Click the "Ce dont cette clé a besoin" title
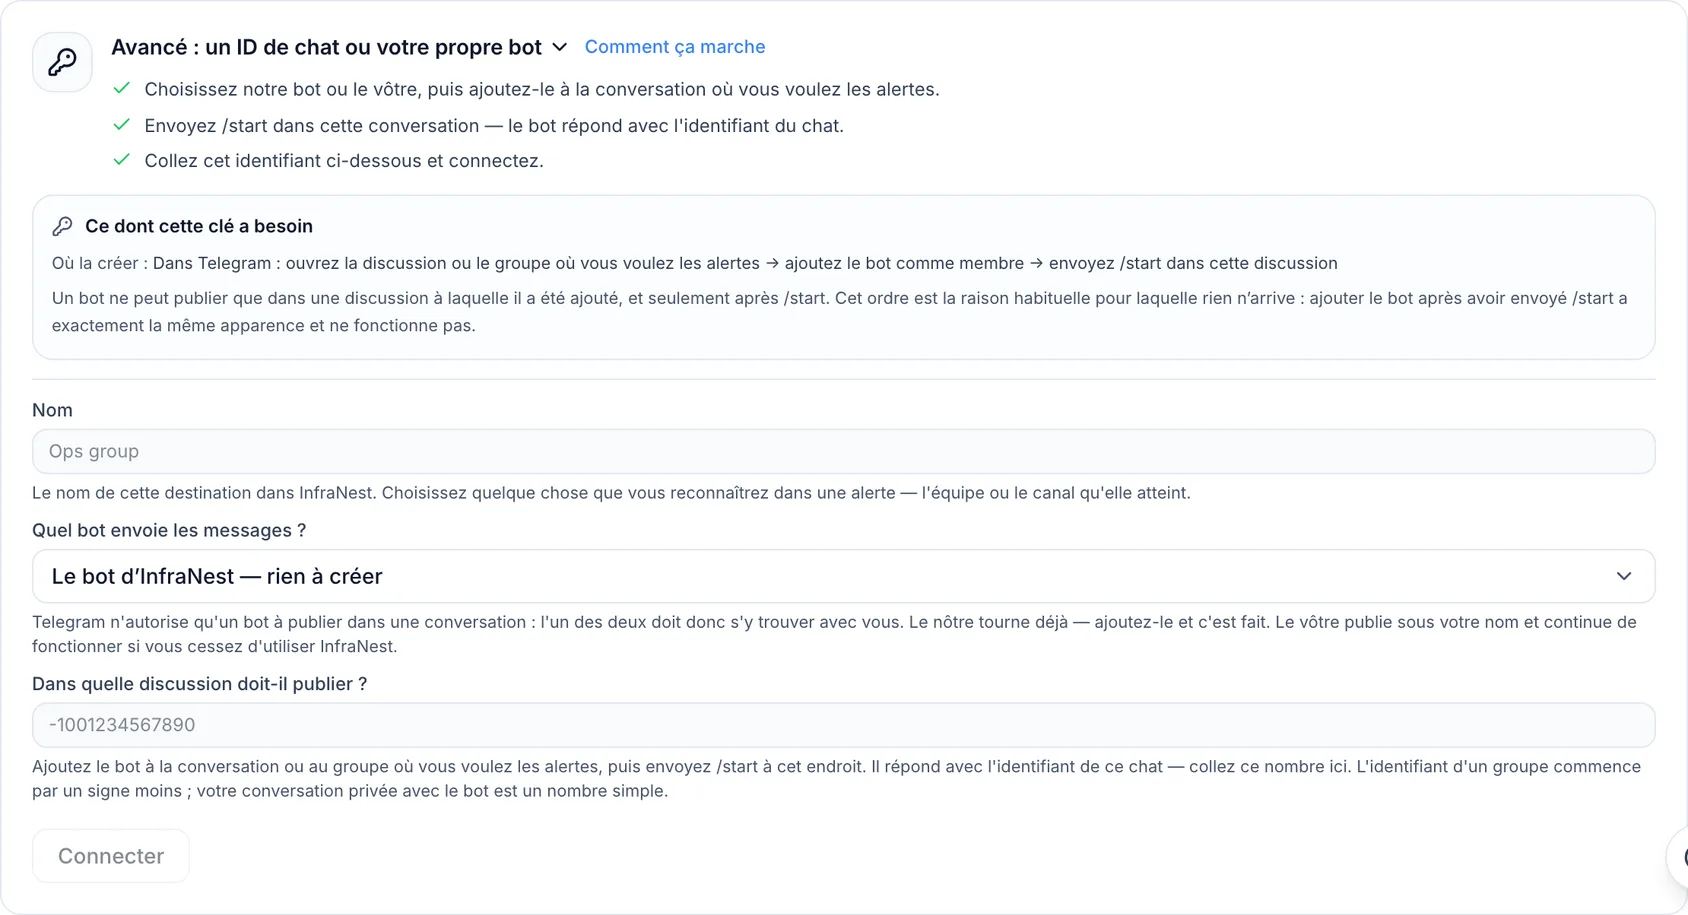This screenshot has width=1688, height=915. pos(199,226)
